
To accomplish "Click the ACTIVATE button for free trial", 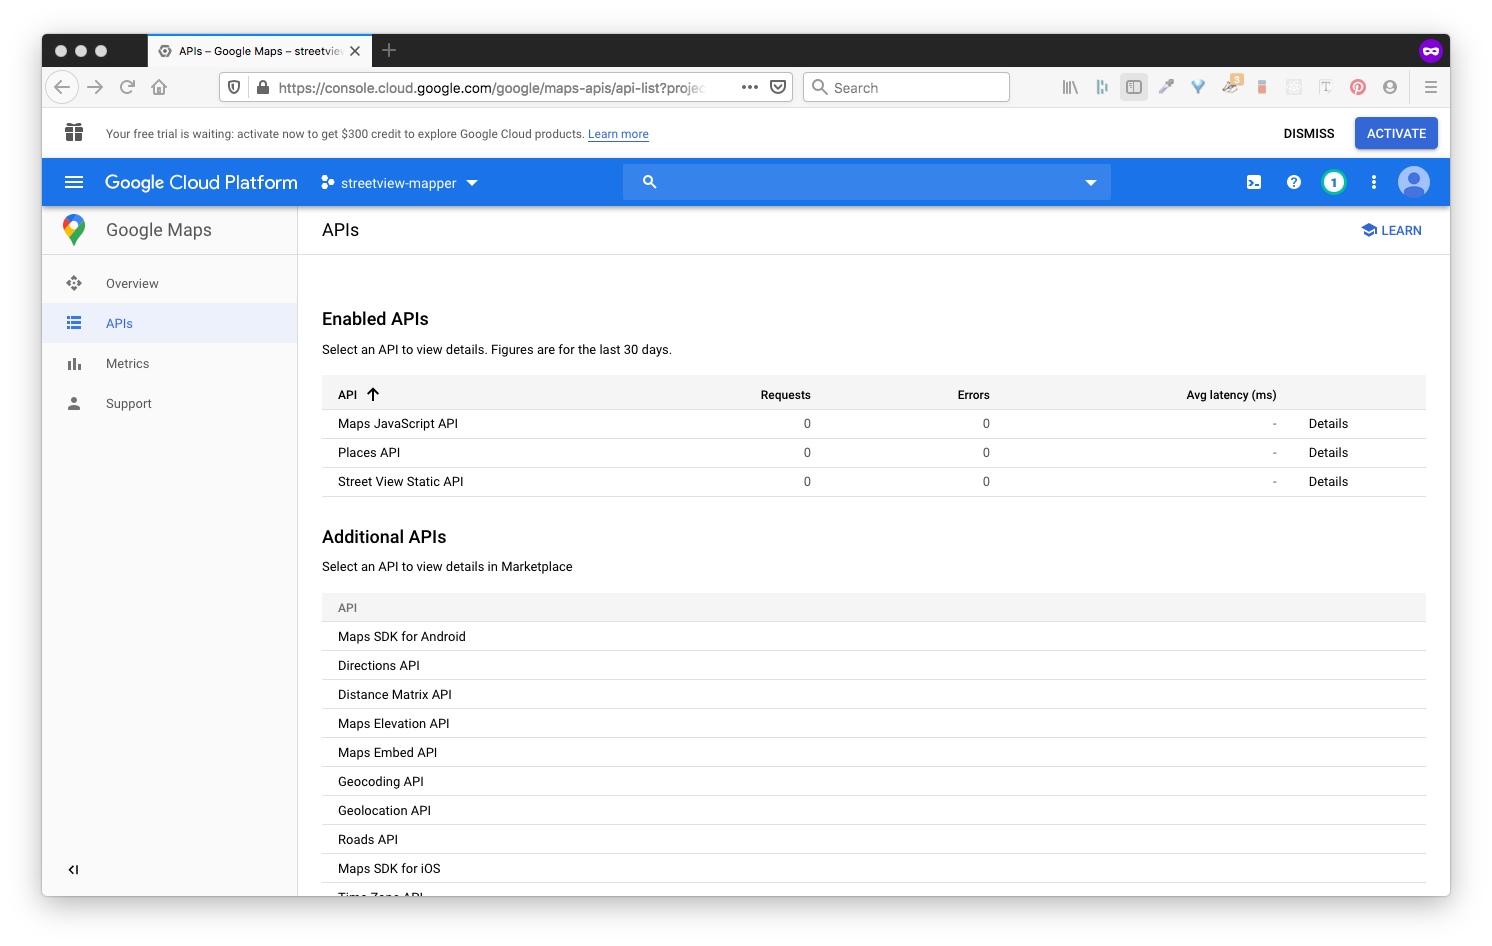I will point(1396,133).
